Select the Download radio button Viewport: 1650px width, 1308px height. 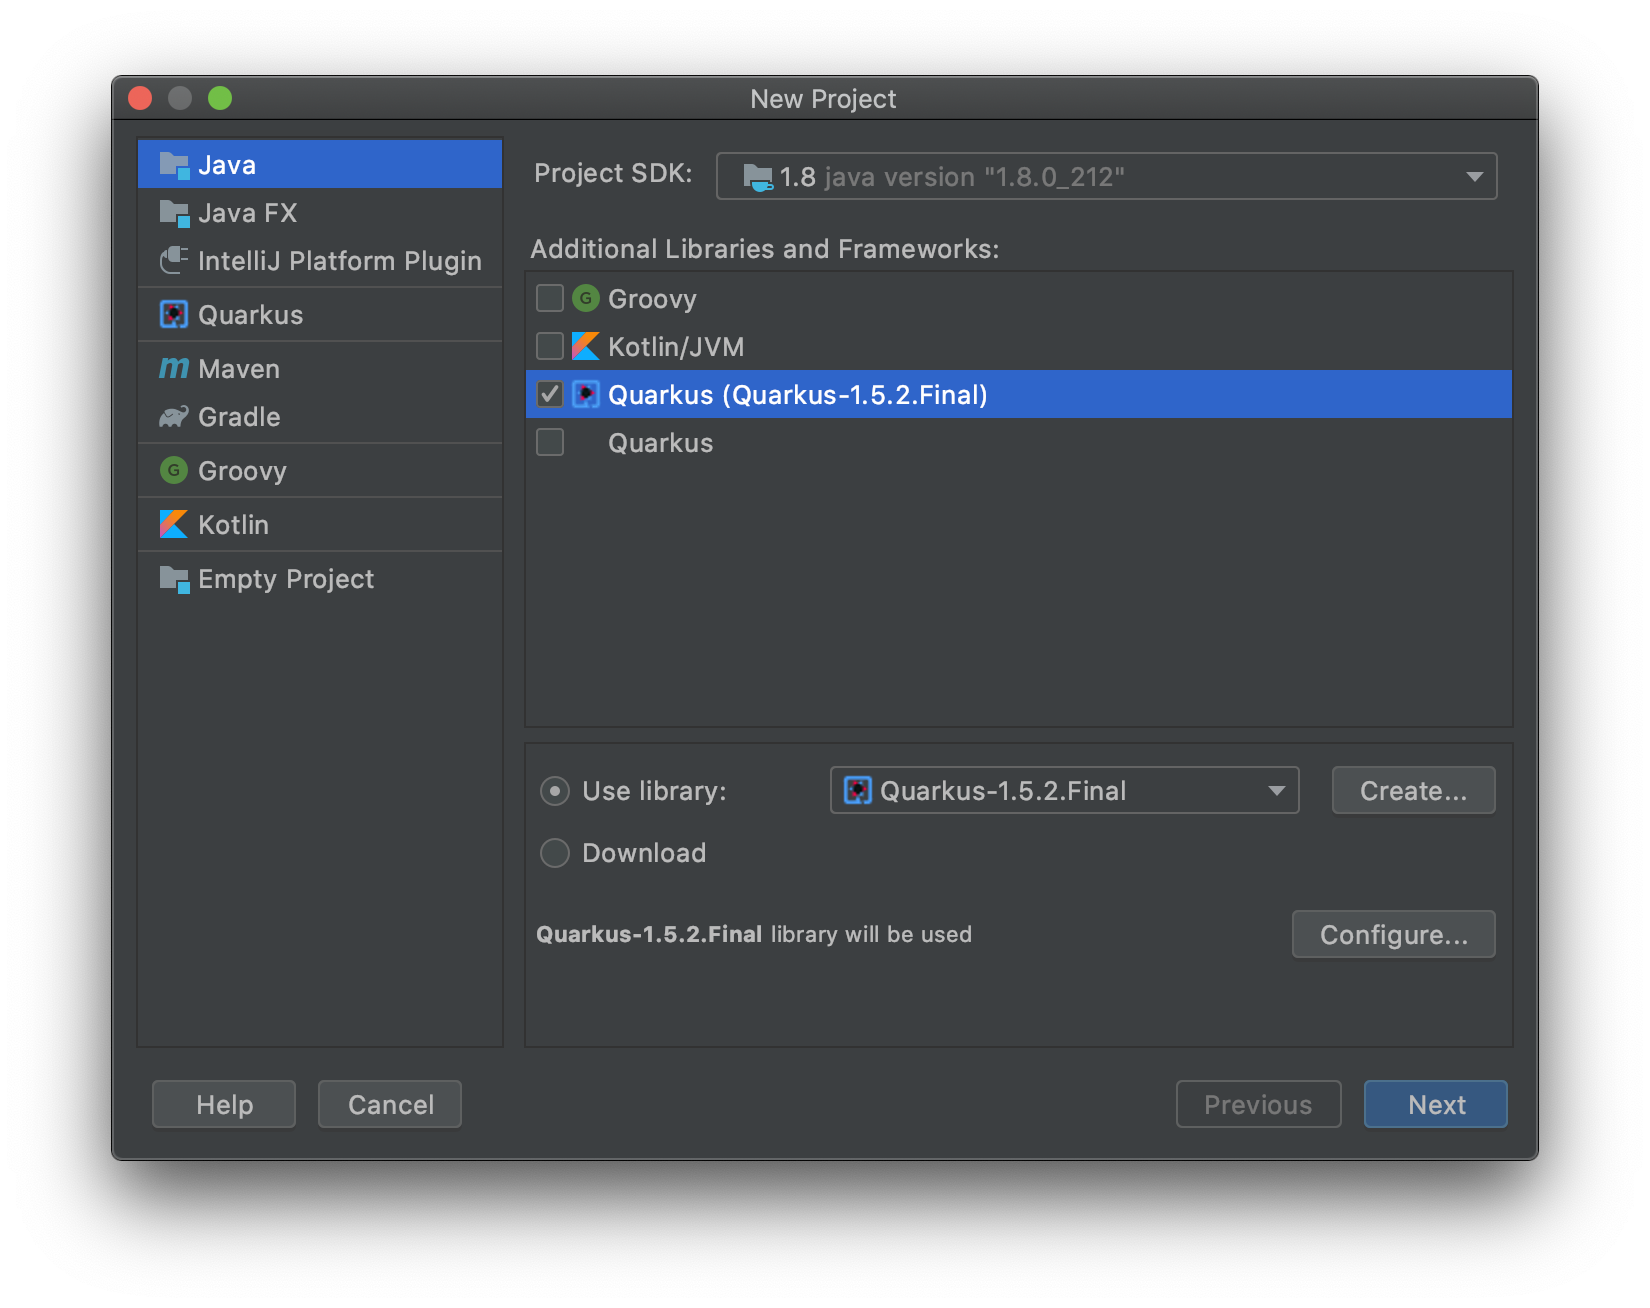(555, 853)
